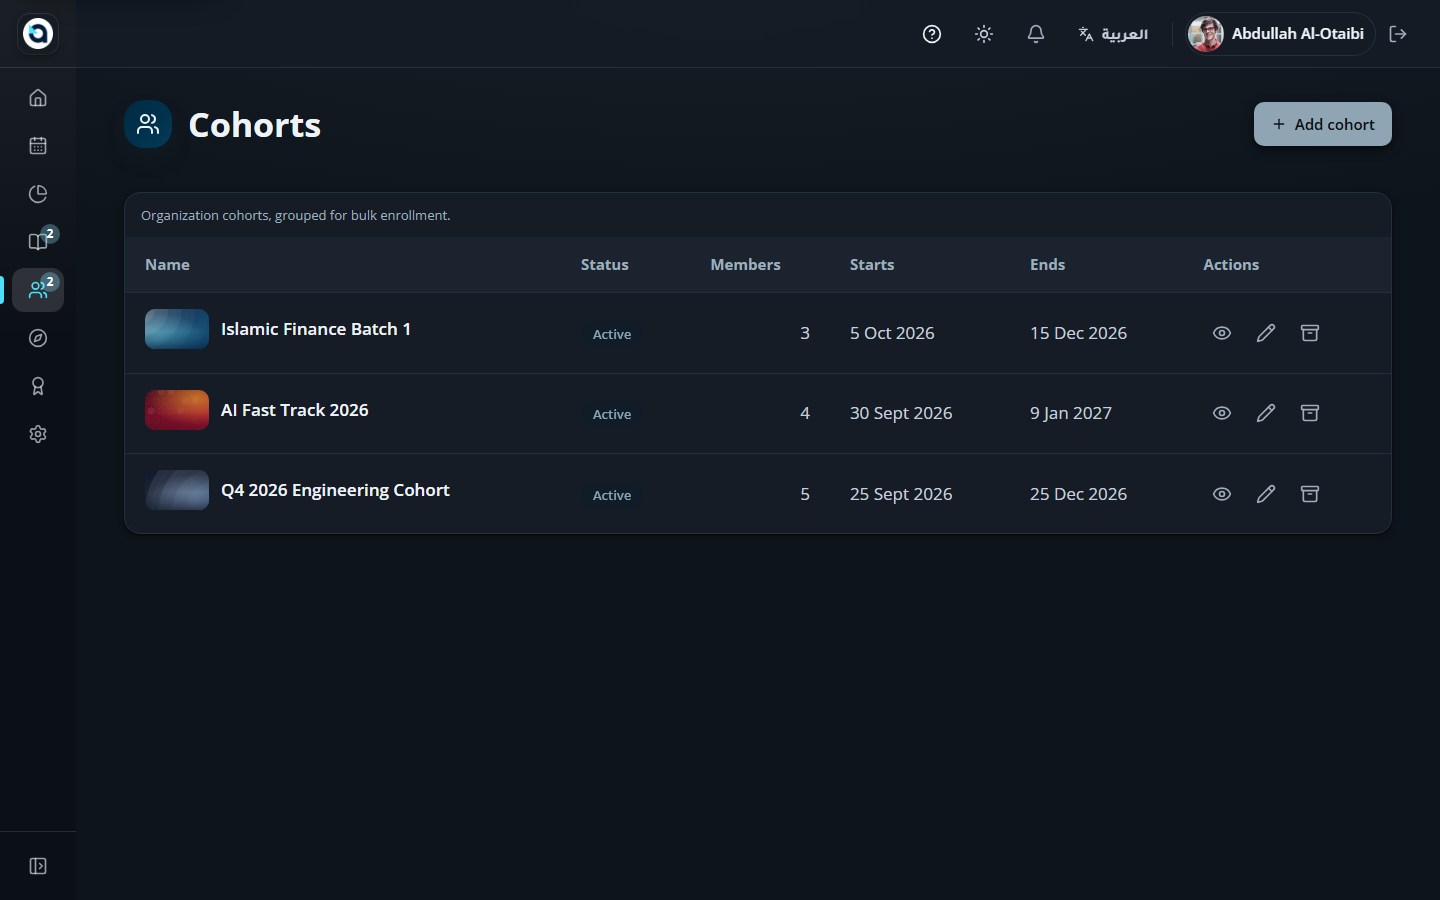Click the Ends column header

[1048, 265]
